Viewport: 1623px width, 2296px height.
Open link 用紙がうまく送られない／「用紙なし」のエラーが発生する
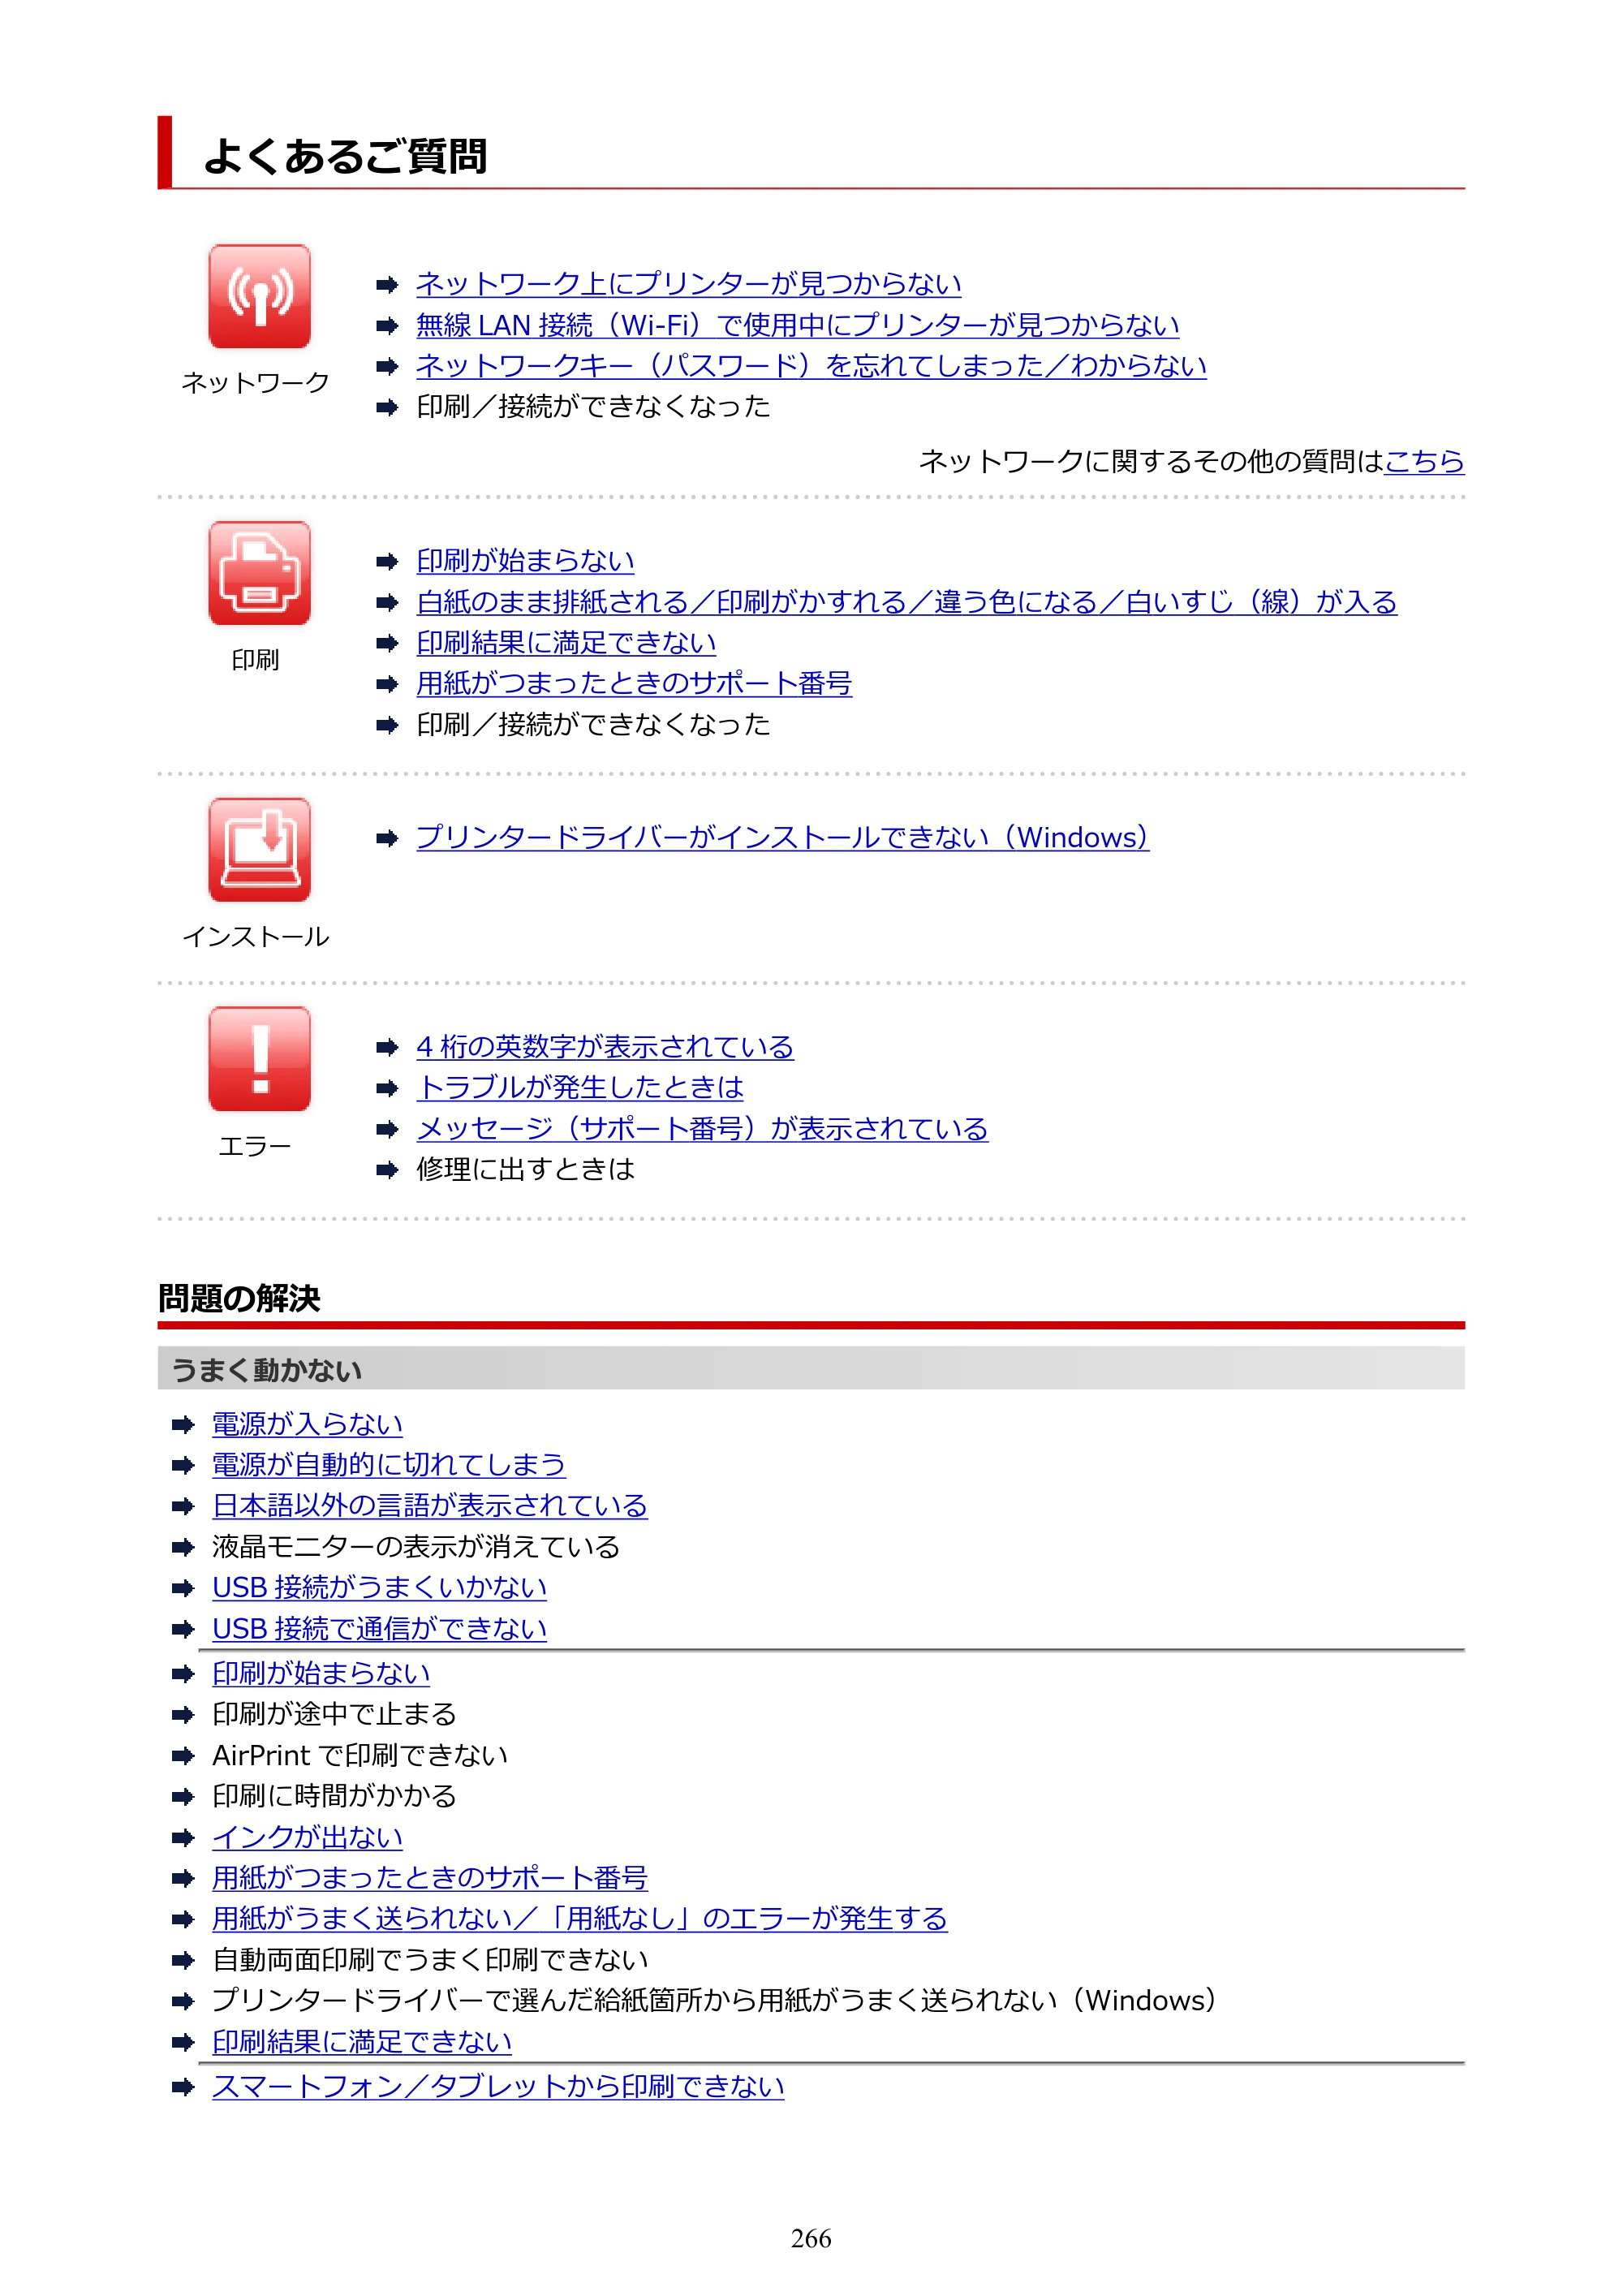click(580, 1919)
